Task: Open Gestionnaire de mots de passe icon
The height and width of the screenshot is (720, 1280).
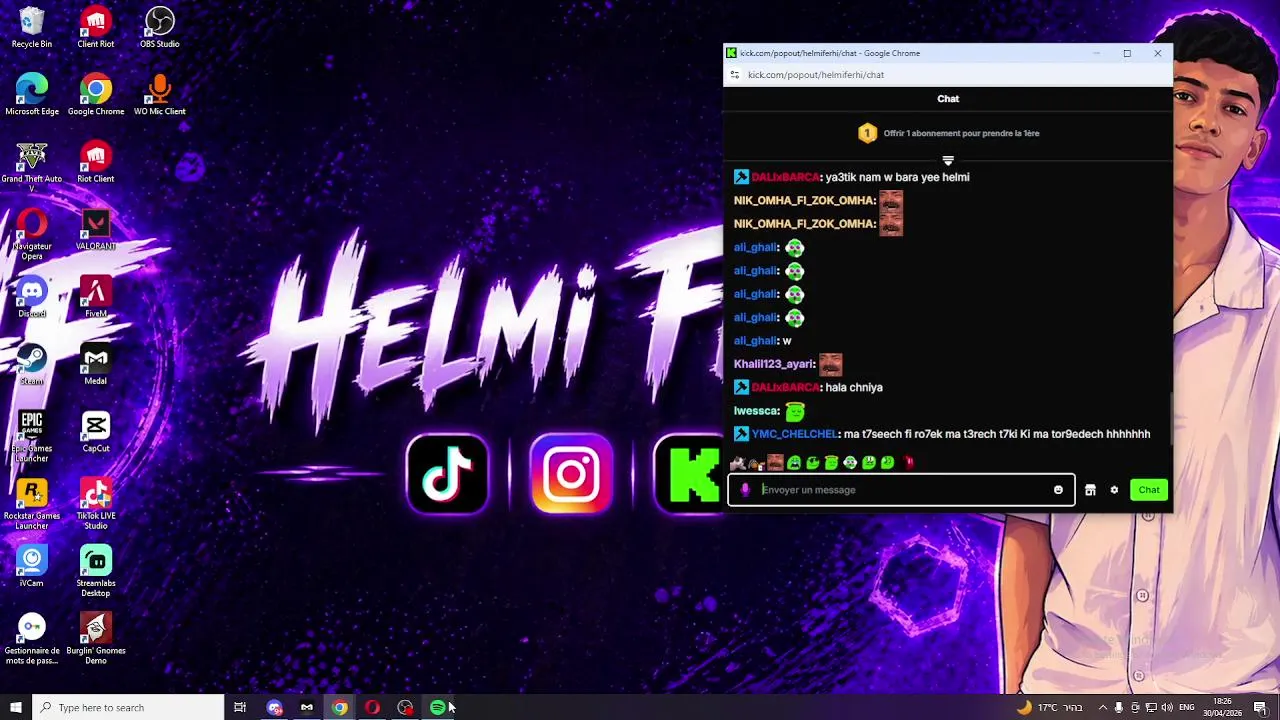Action: click(x=32, y=639)
